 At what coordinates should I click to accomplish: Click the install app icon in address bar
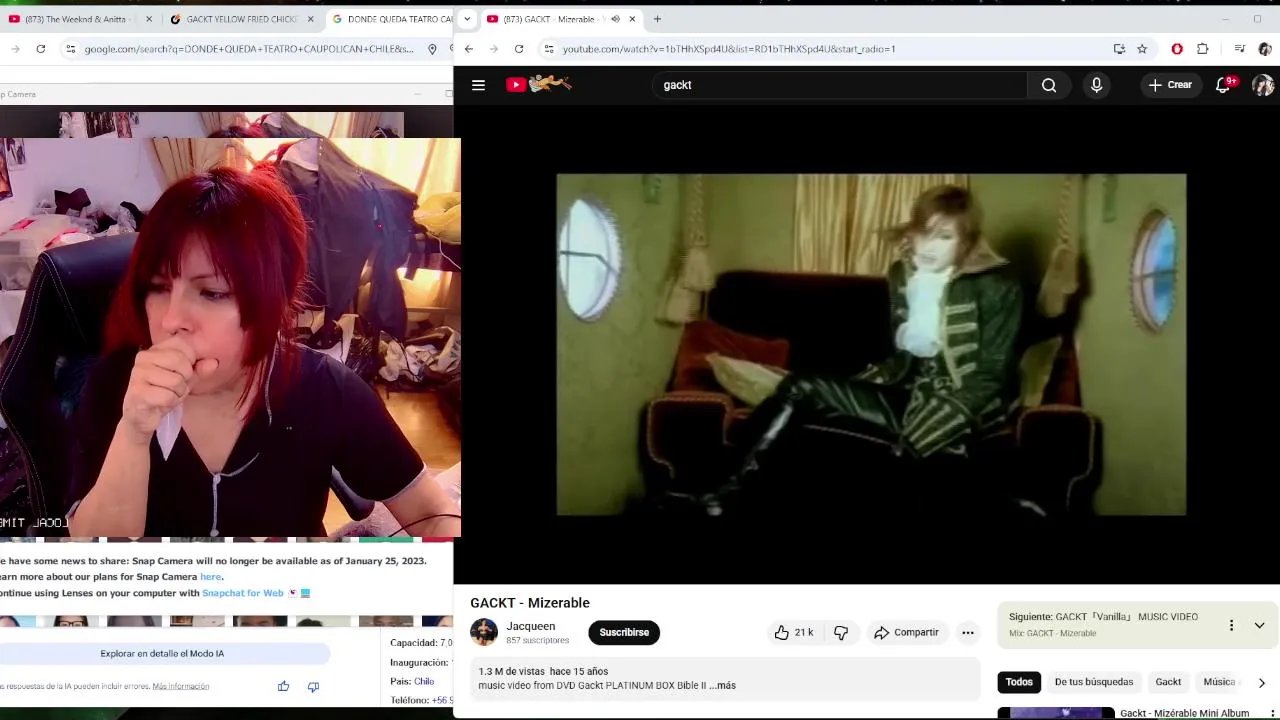1119,49
